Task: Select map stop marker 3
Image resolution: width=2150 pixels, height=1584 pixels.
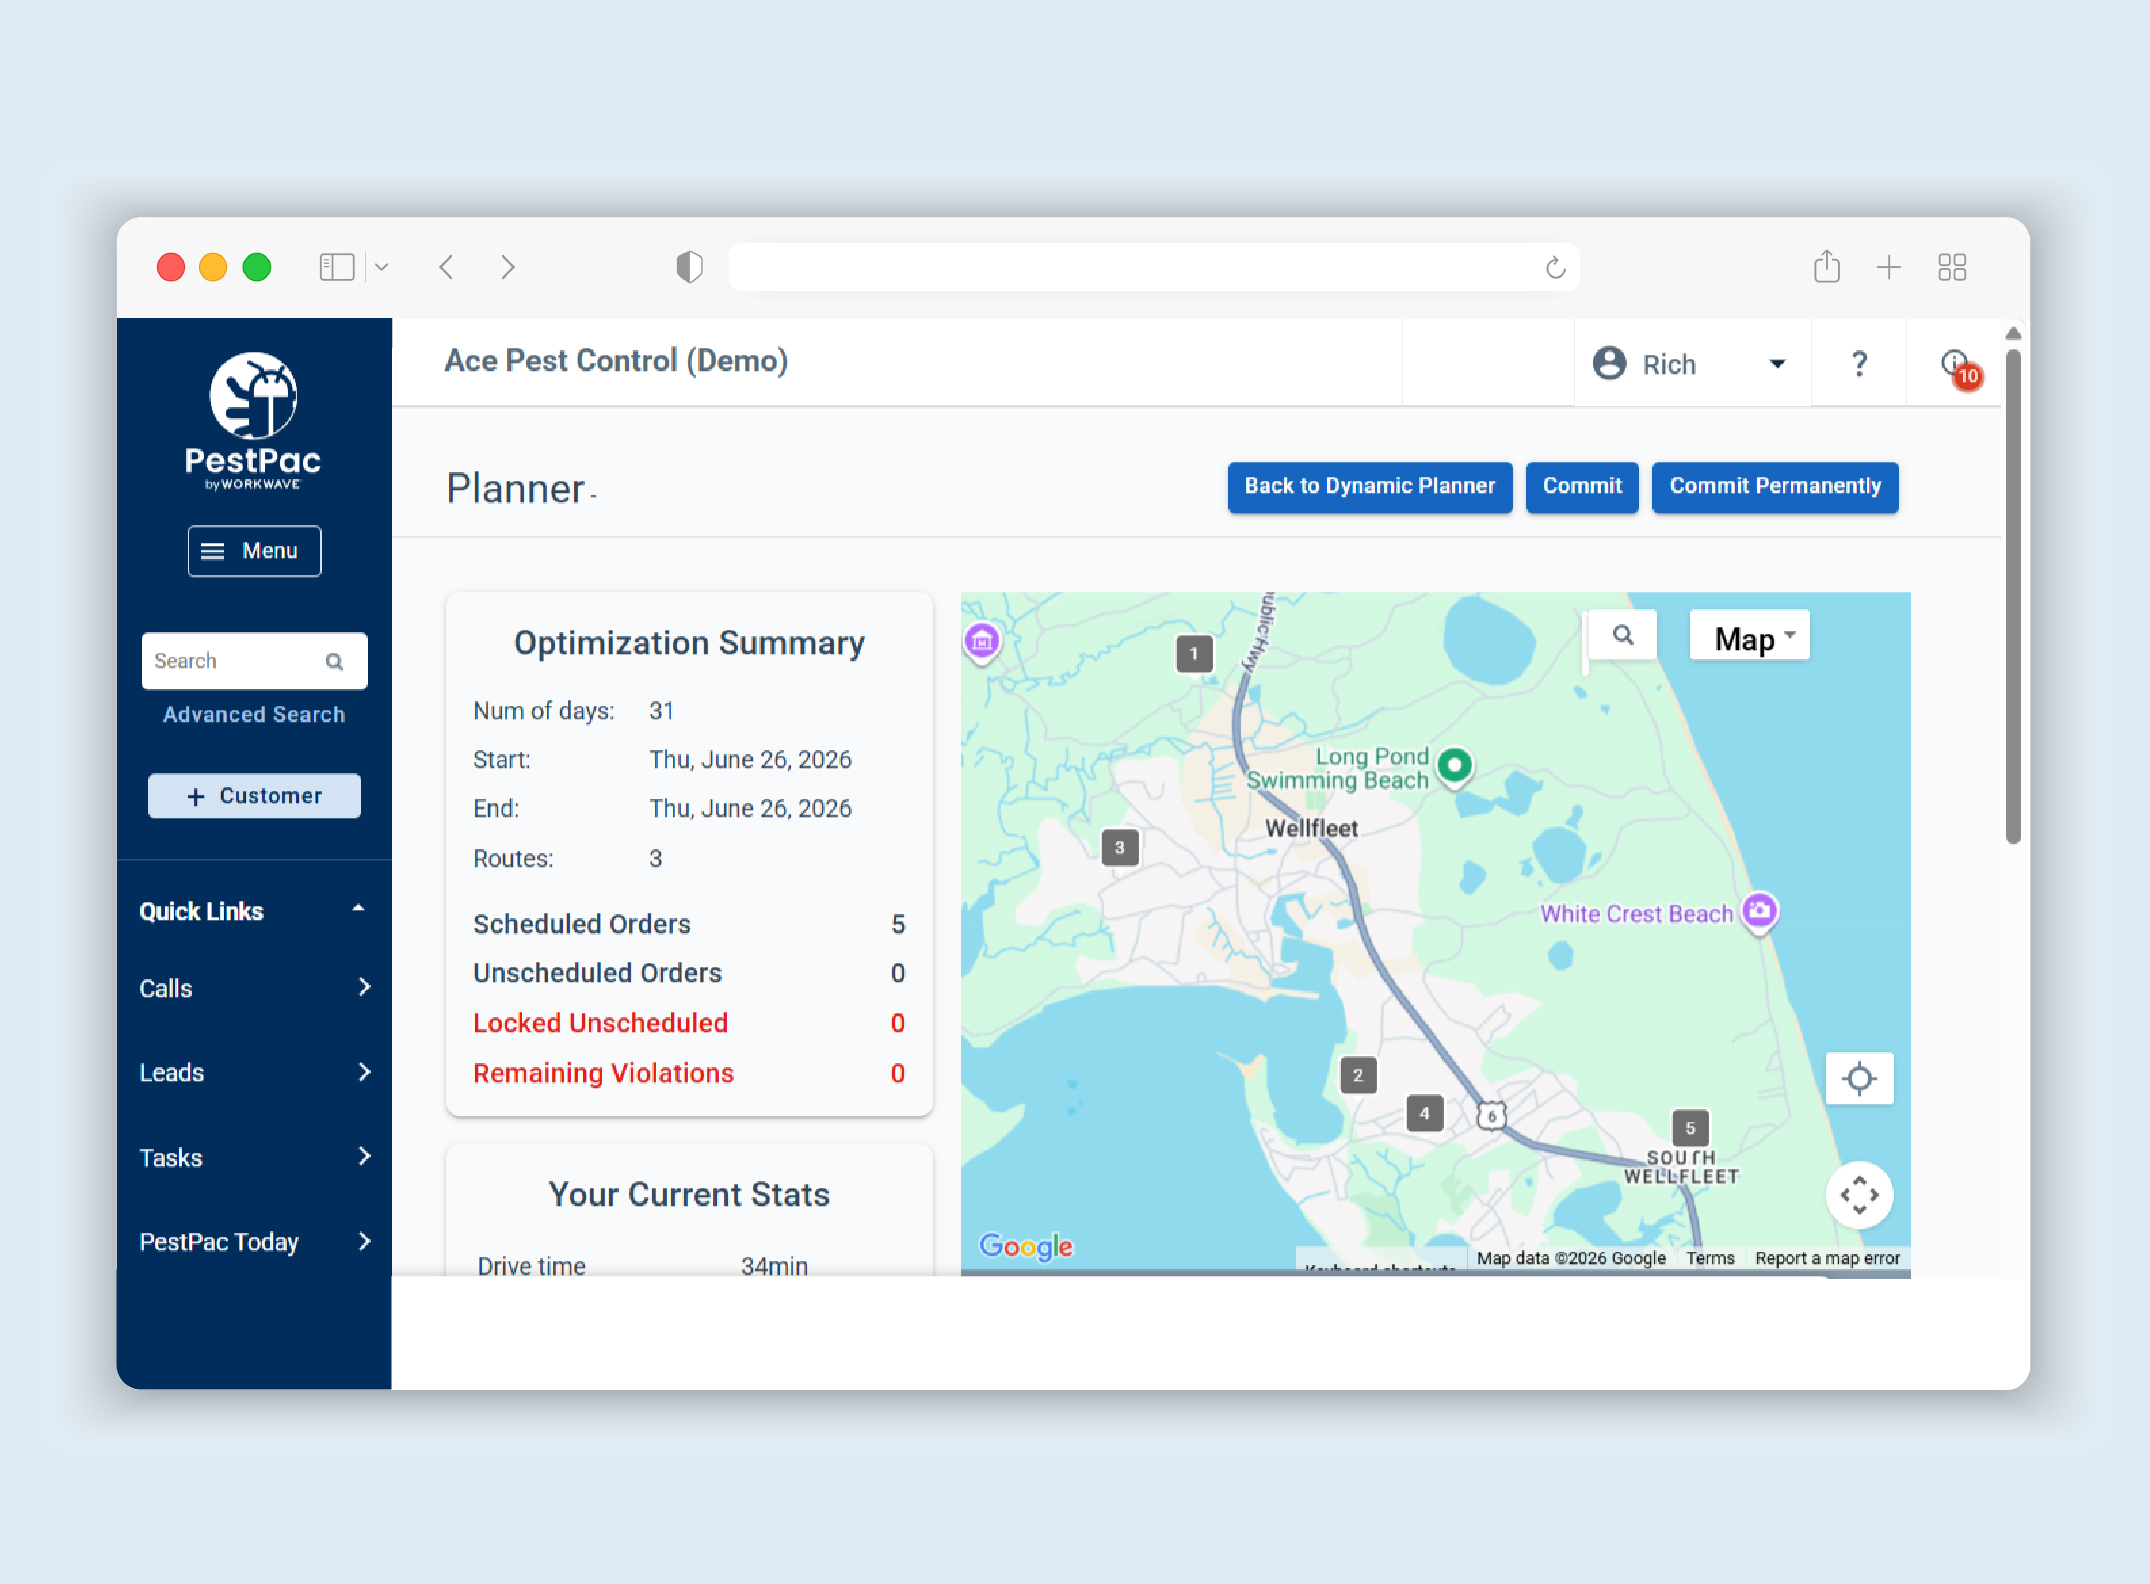Action: [1120, 847]
